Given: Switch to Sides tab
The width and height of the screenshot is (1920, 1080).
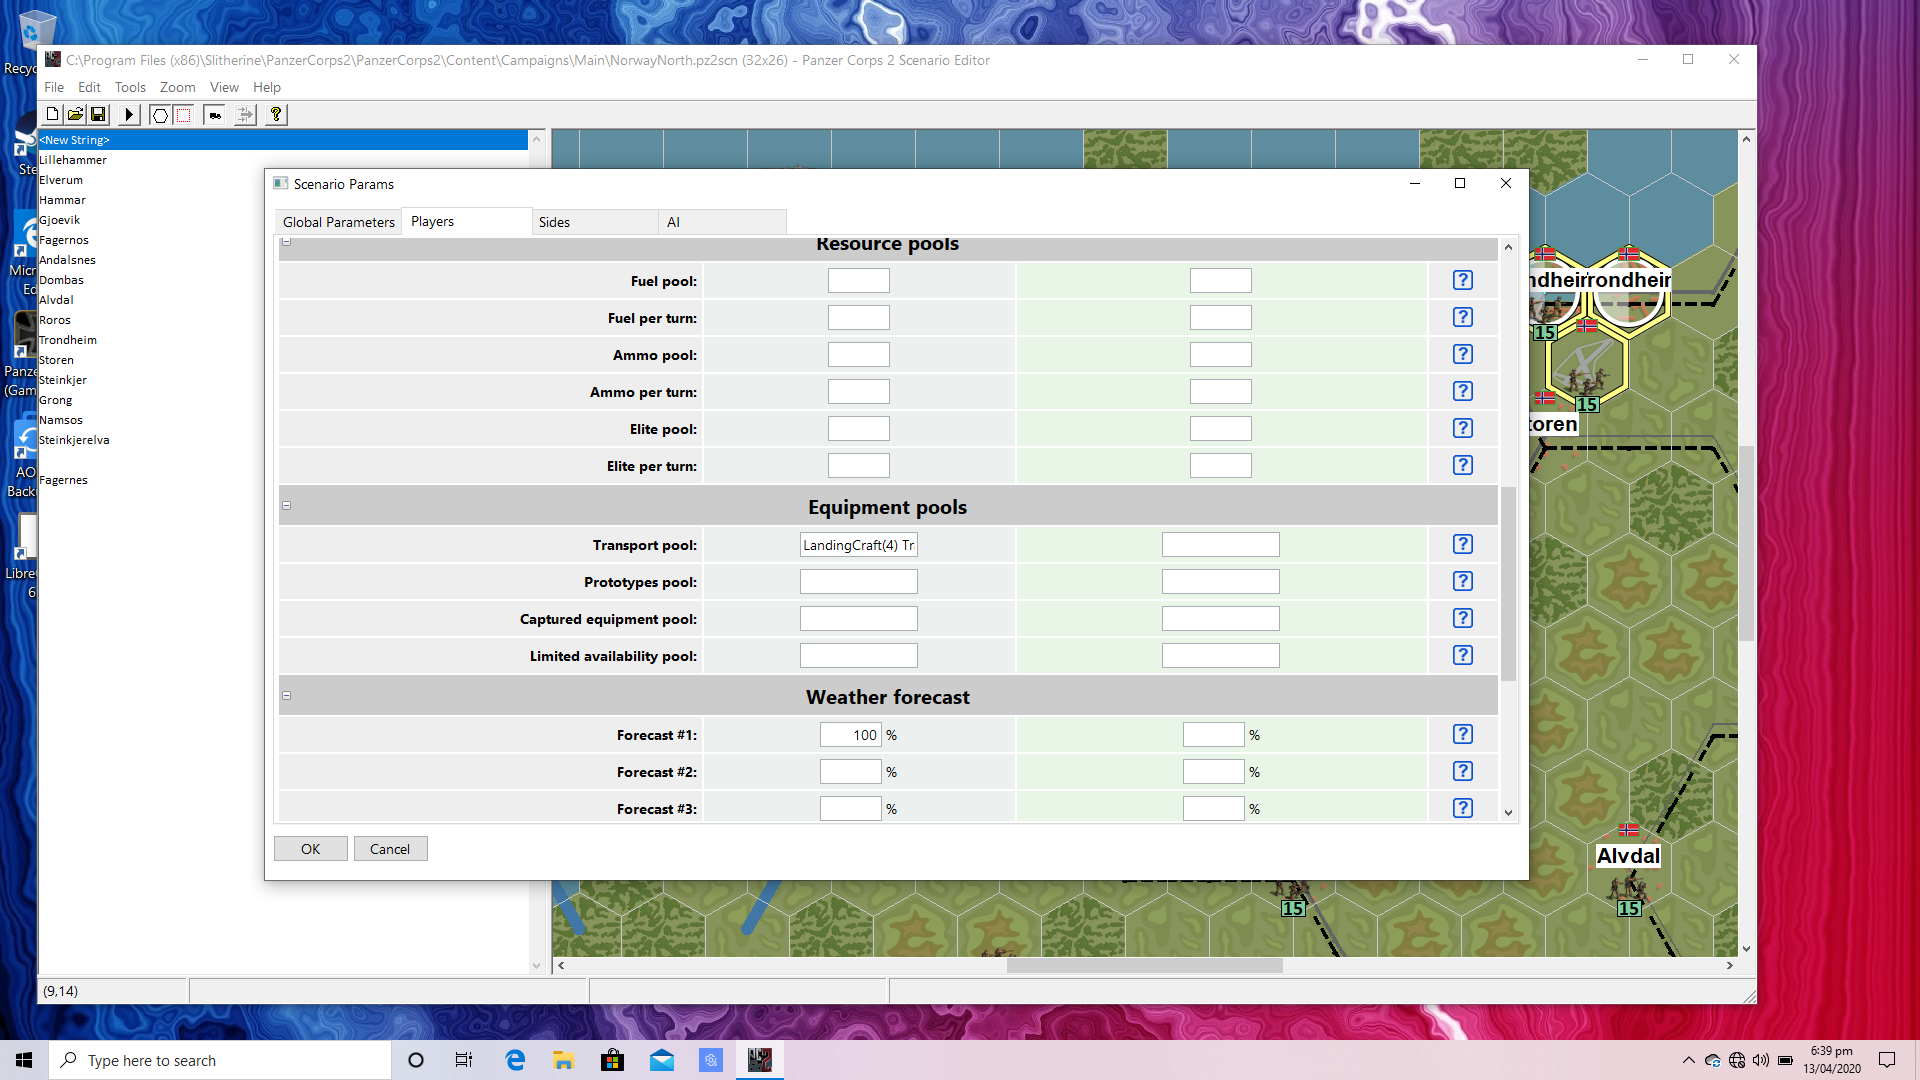Looking at the screenshot, I should [594, 222].
